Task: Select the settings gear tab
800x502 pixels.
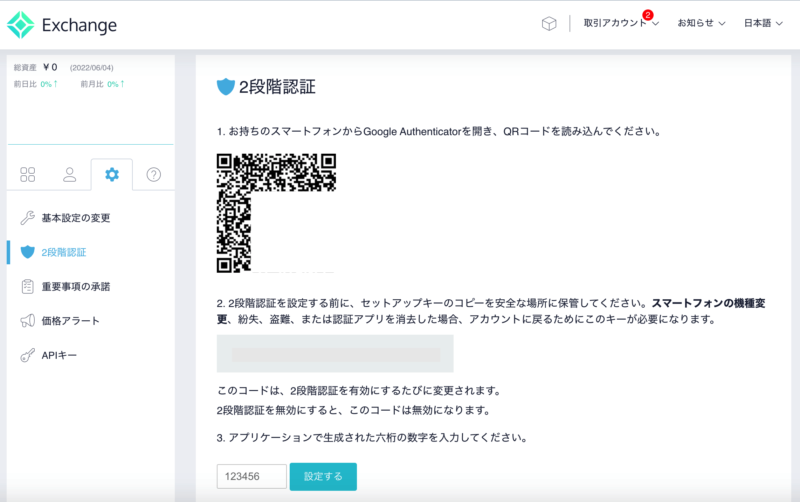Action: pos(112,174)
